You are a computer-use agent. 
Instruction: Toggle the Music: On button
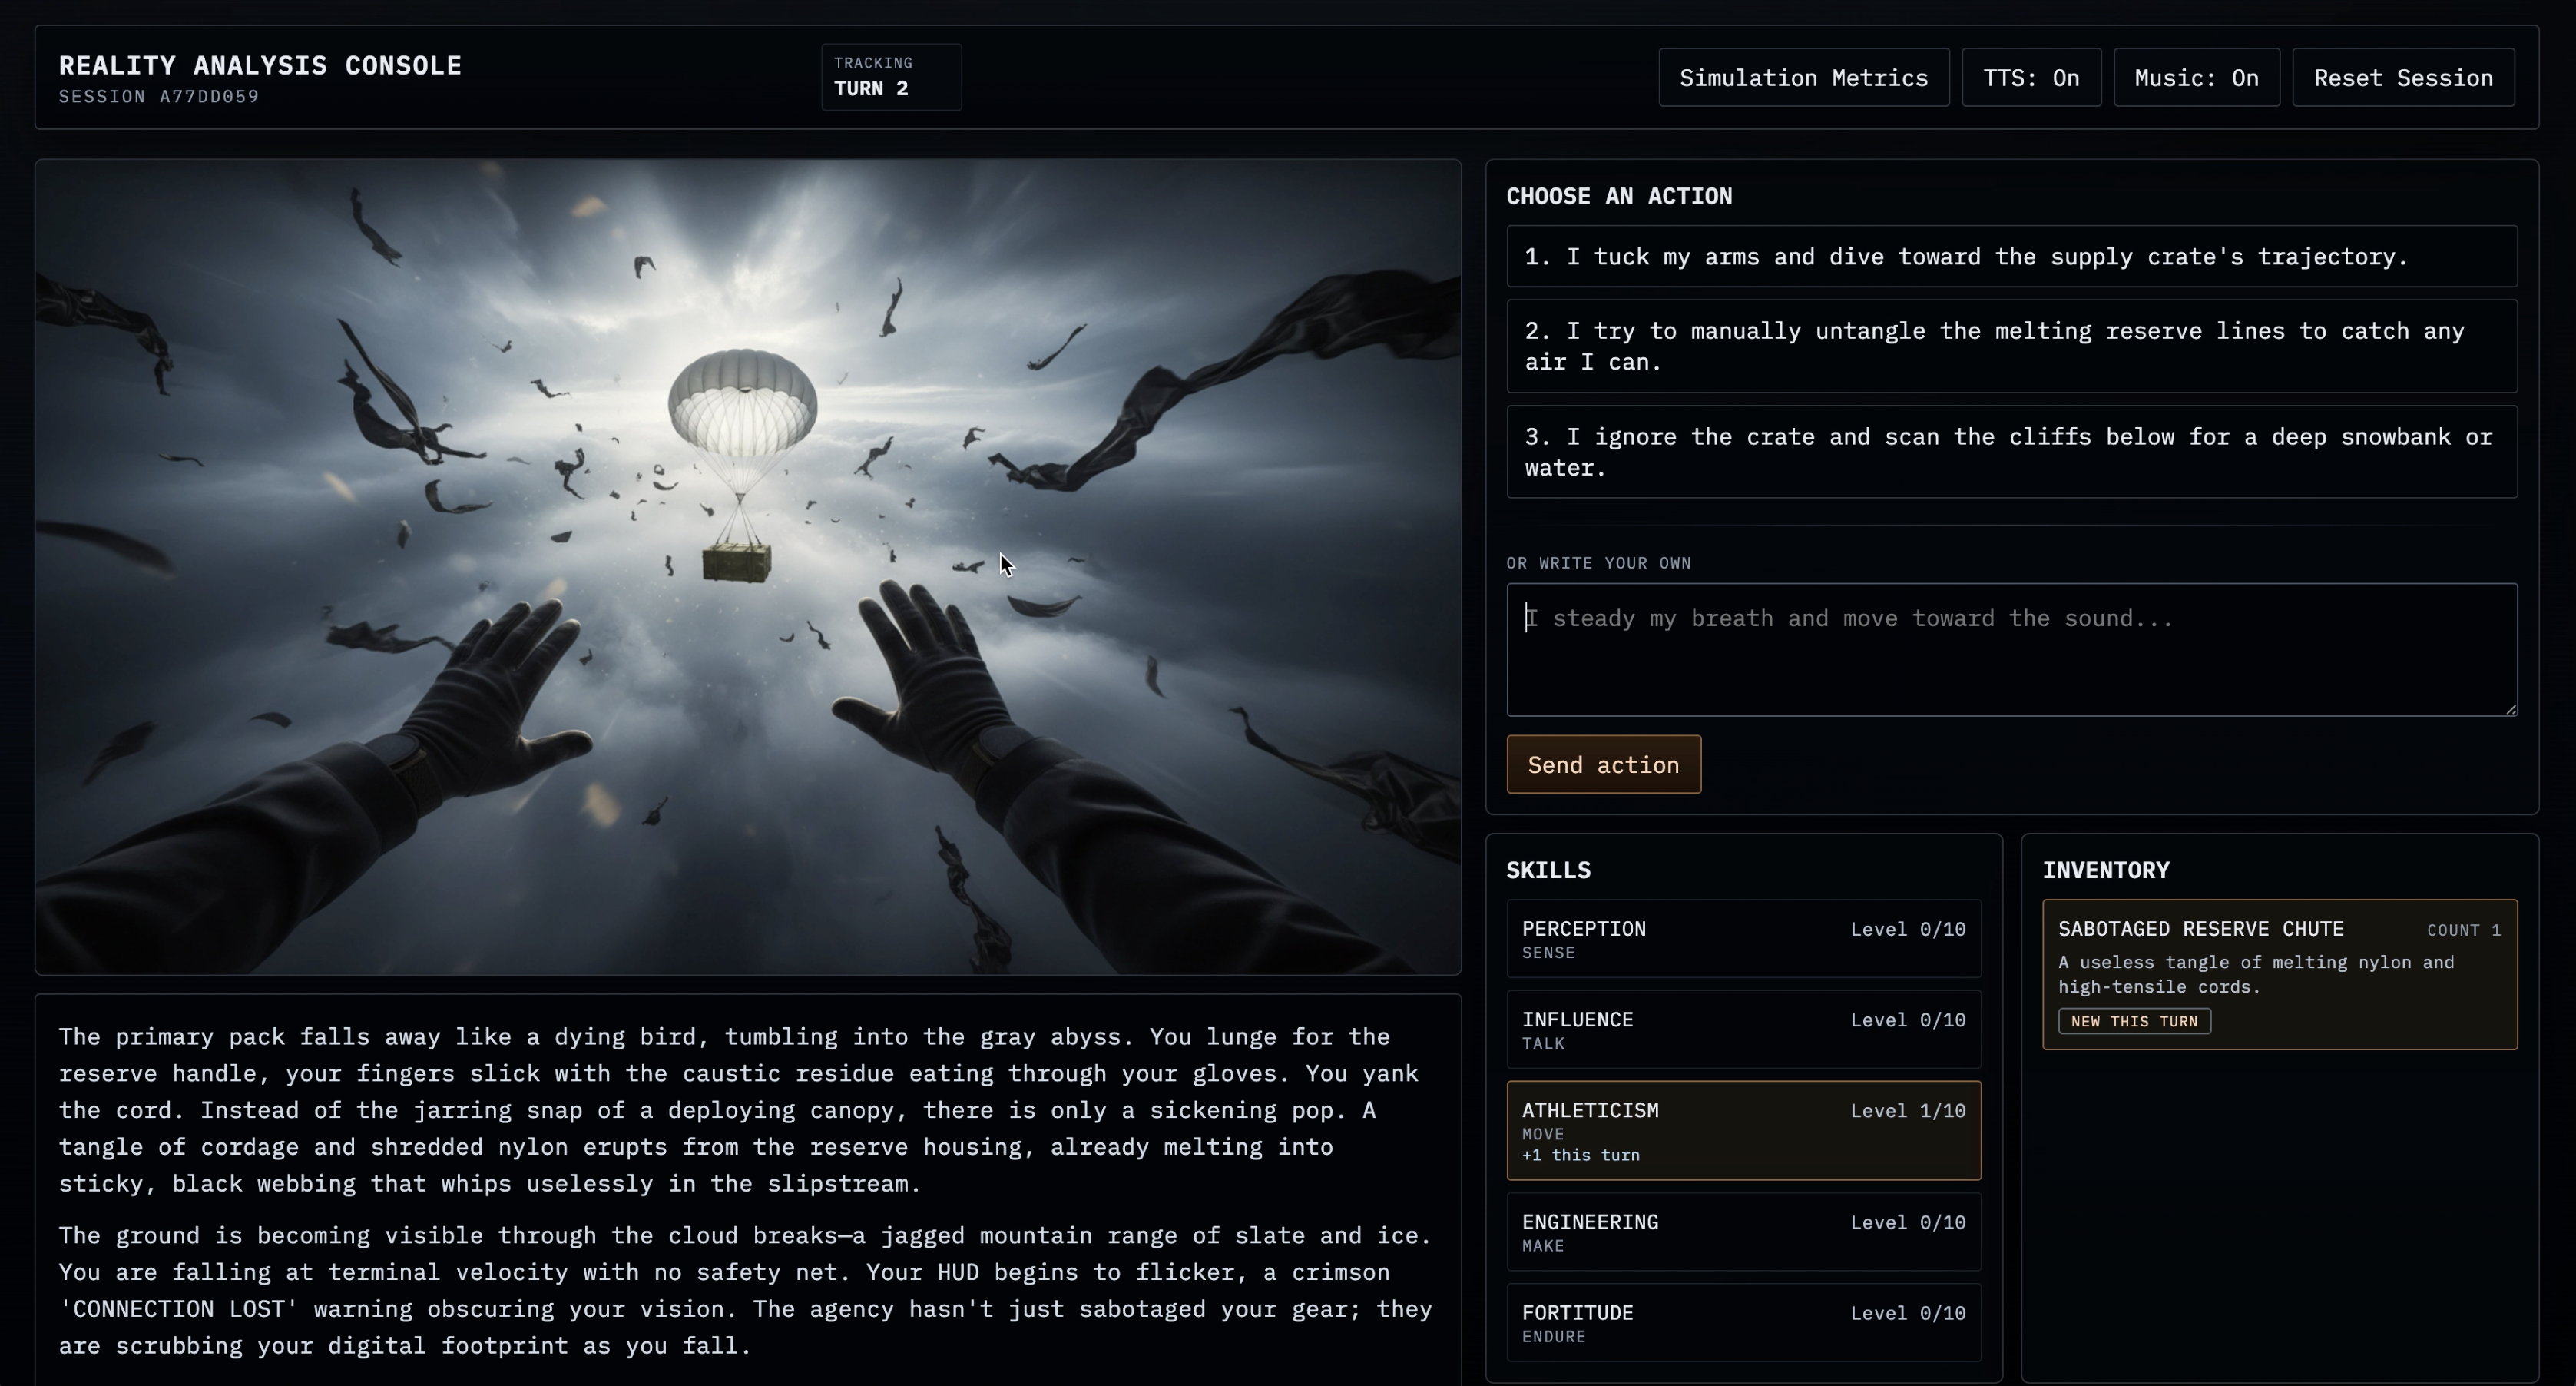pos(2195,78)
